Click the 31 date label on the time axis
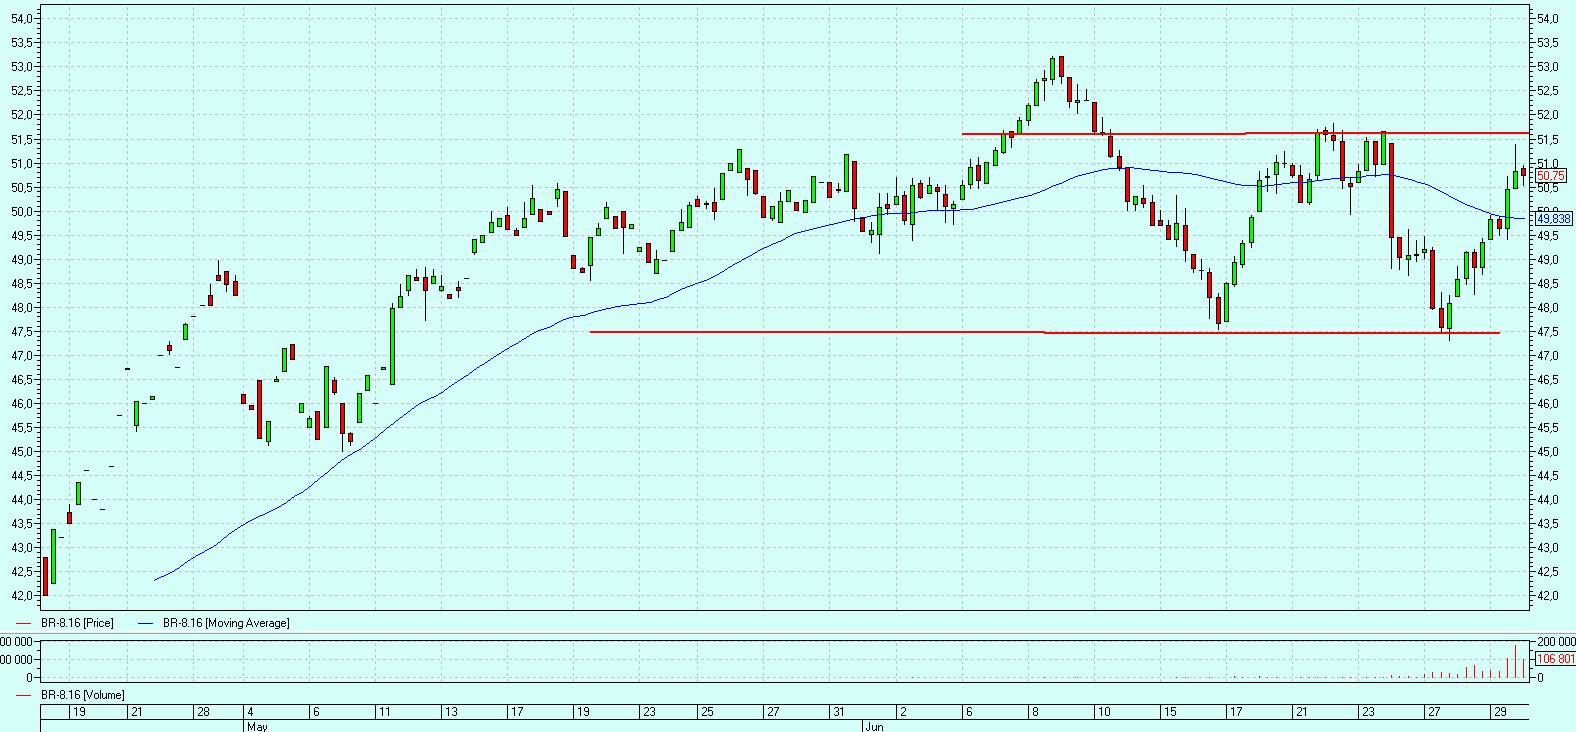1576x732 pixels. pos(838,712)
